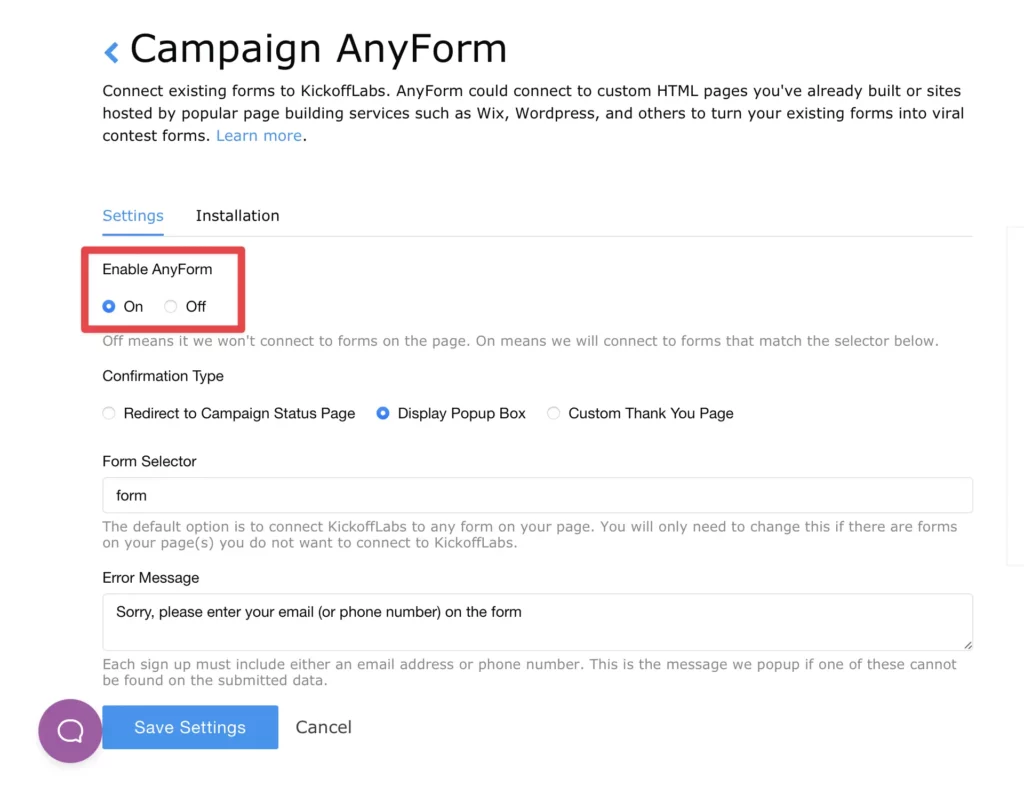The height and width of the screenshot is (794, 1024).
Task: Choose Custom Thank You Page option
Action: [553, 413]
